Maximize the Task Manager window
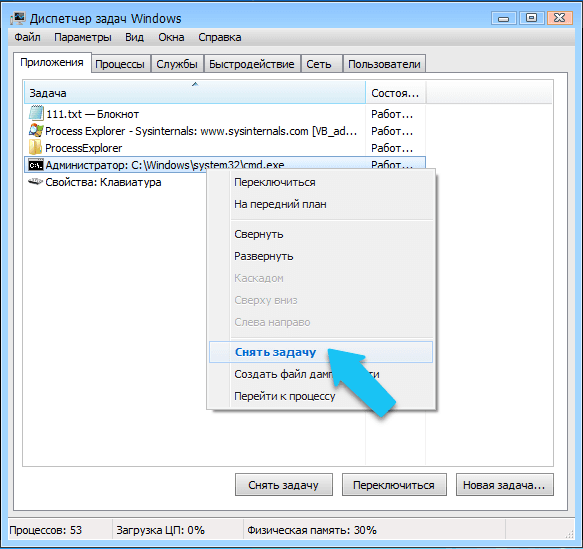Screen dimensions: 583x549 click(531, 18)
